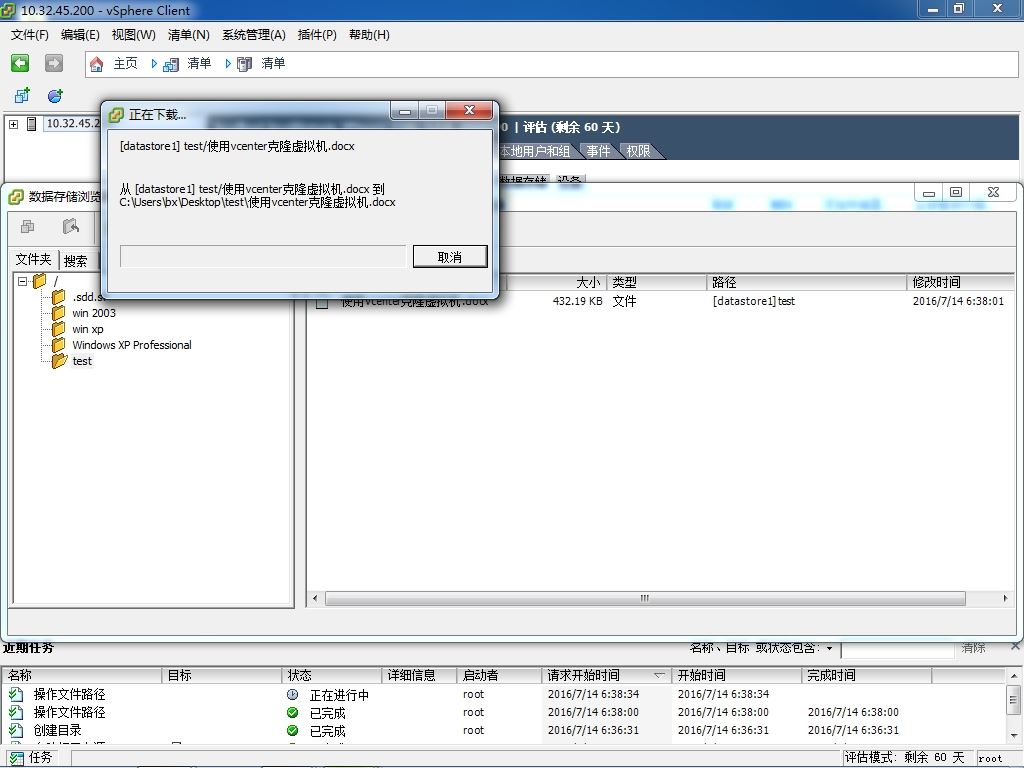Viewport: 1024px width, 768px height.
Task: Open the 插件(P) menu
Action: (x=317, y=35)
